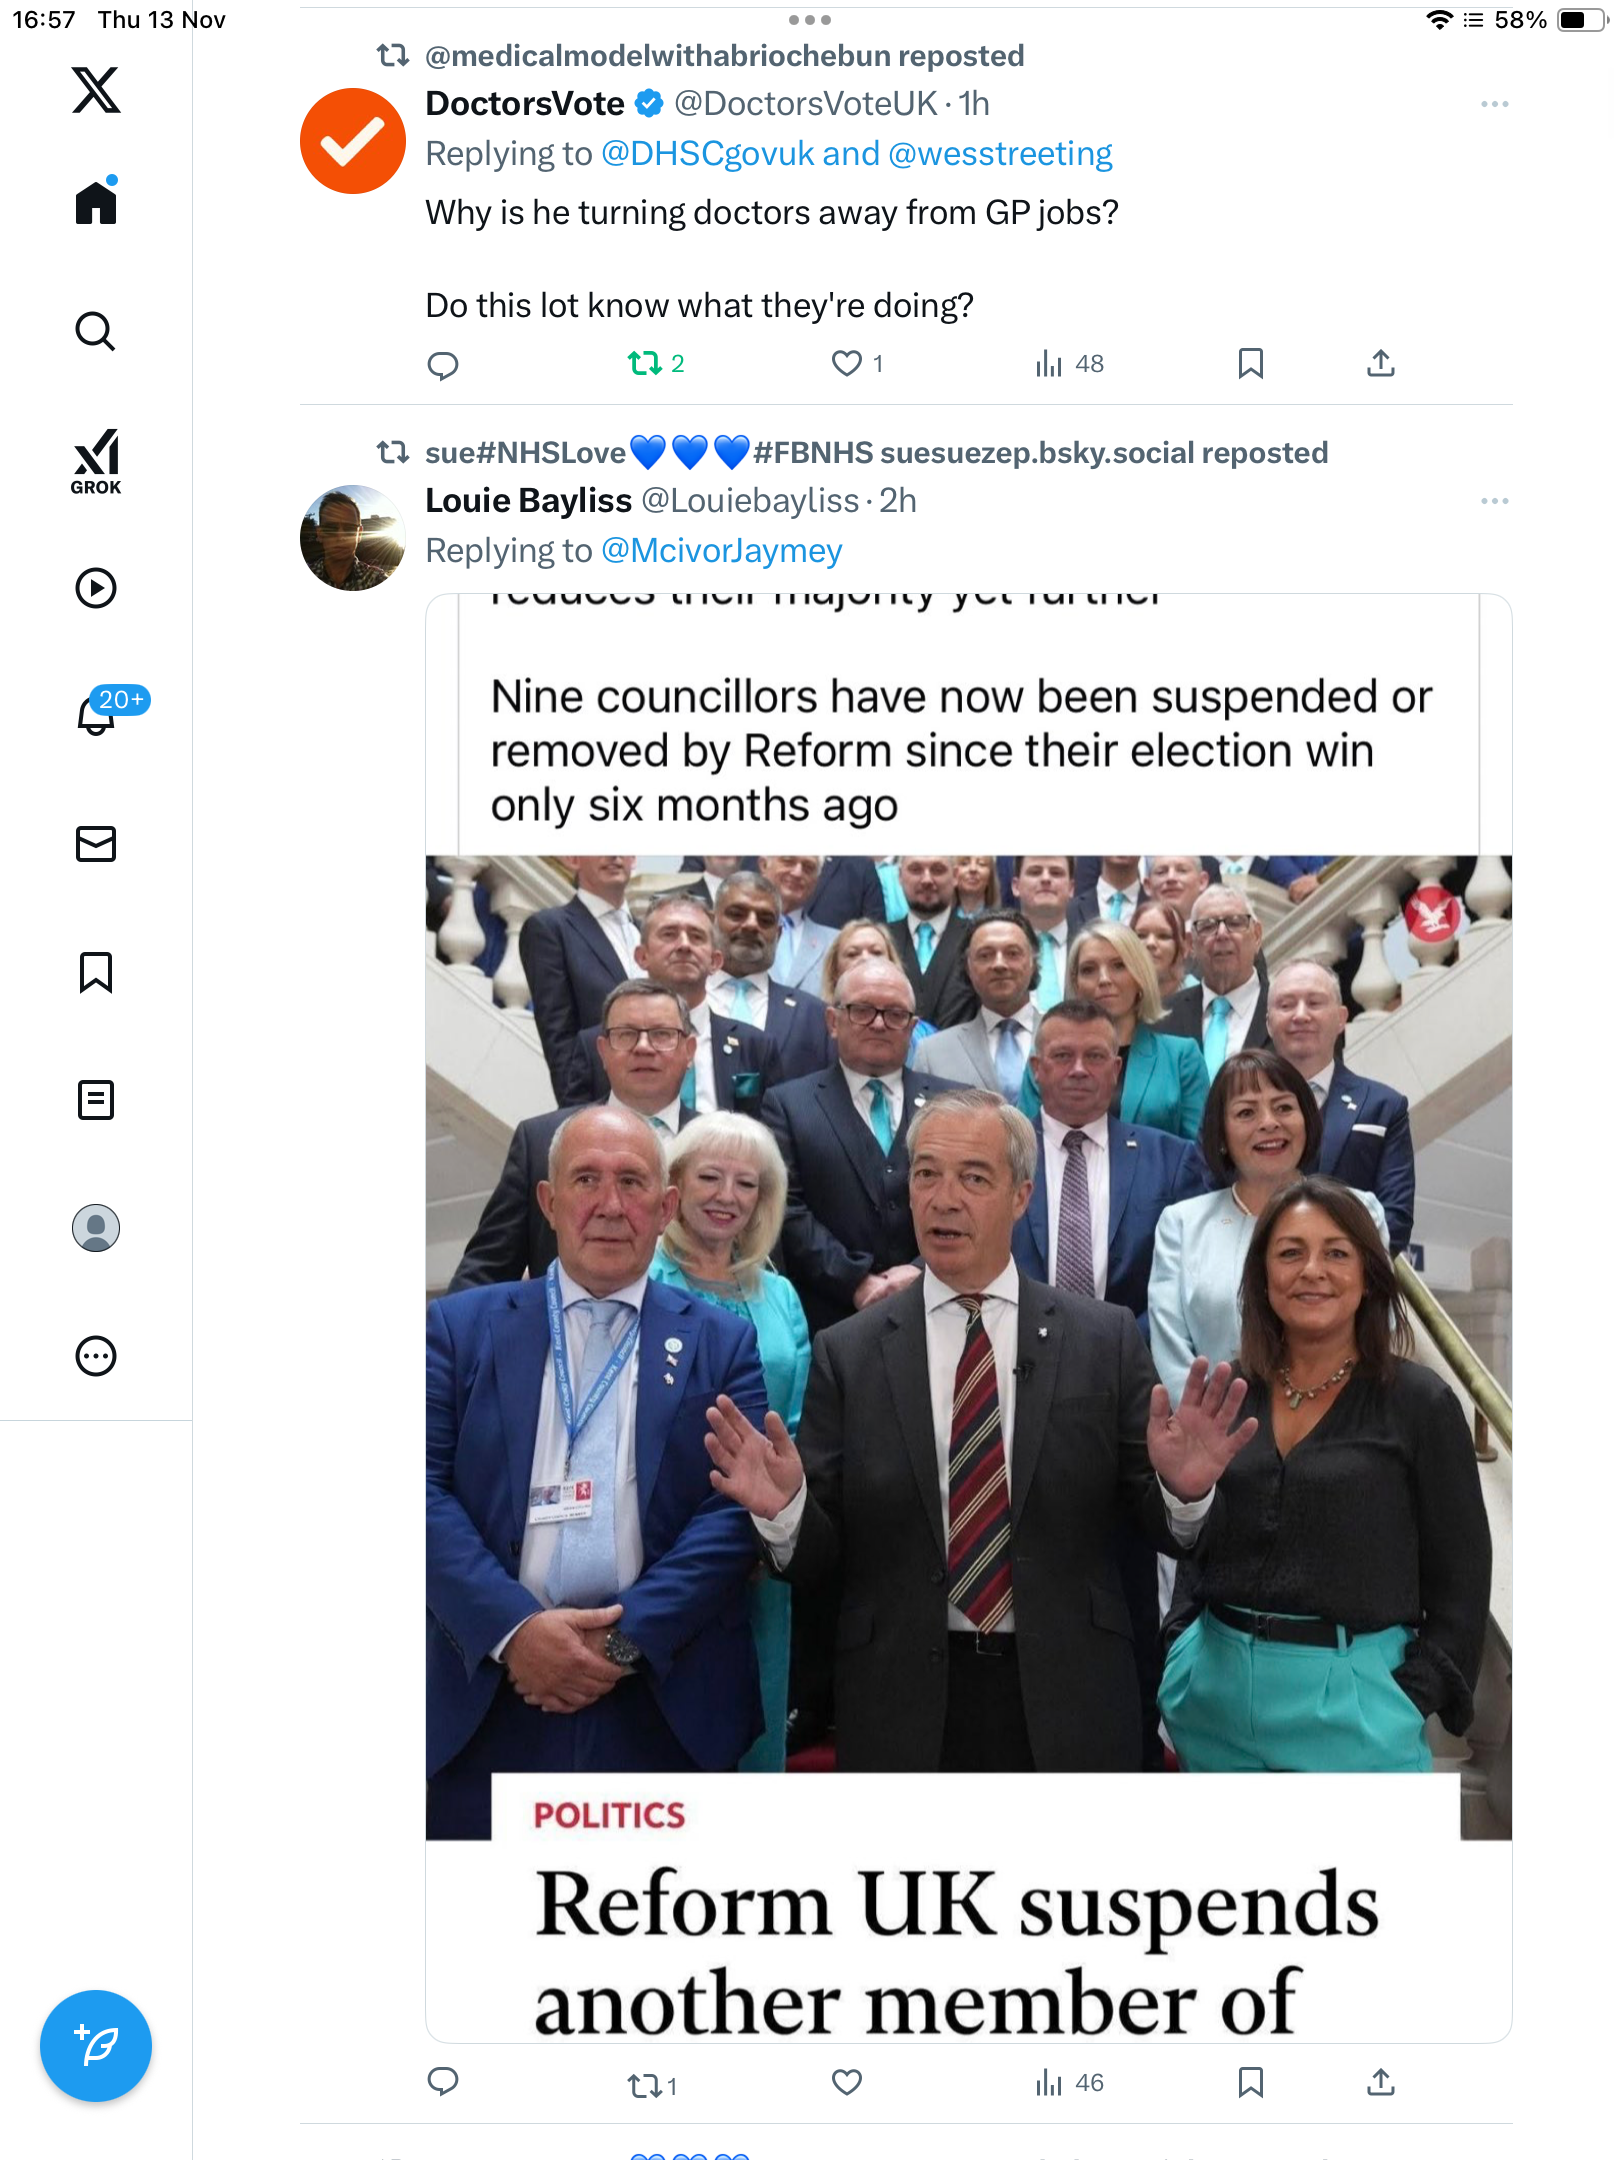Open the @McivorJaymey mention link
1620x2160 pixels.
tap(722, 551)
